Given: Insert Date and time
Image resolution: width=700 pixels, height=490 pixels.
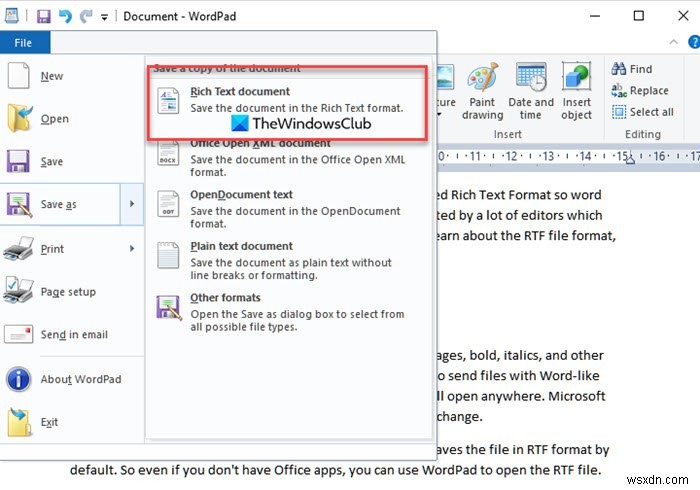Looking at the screenshot, I should pos(531,91).
